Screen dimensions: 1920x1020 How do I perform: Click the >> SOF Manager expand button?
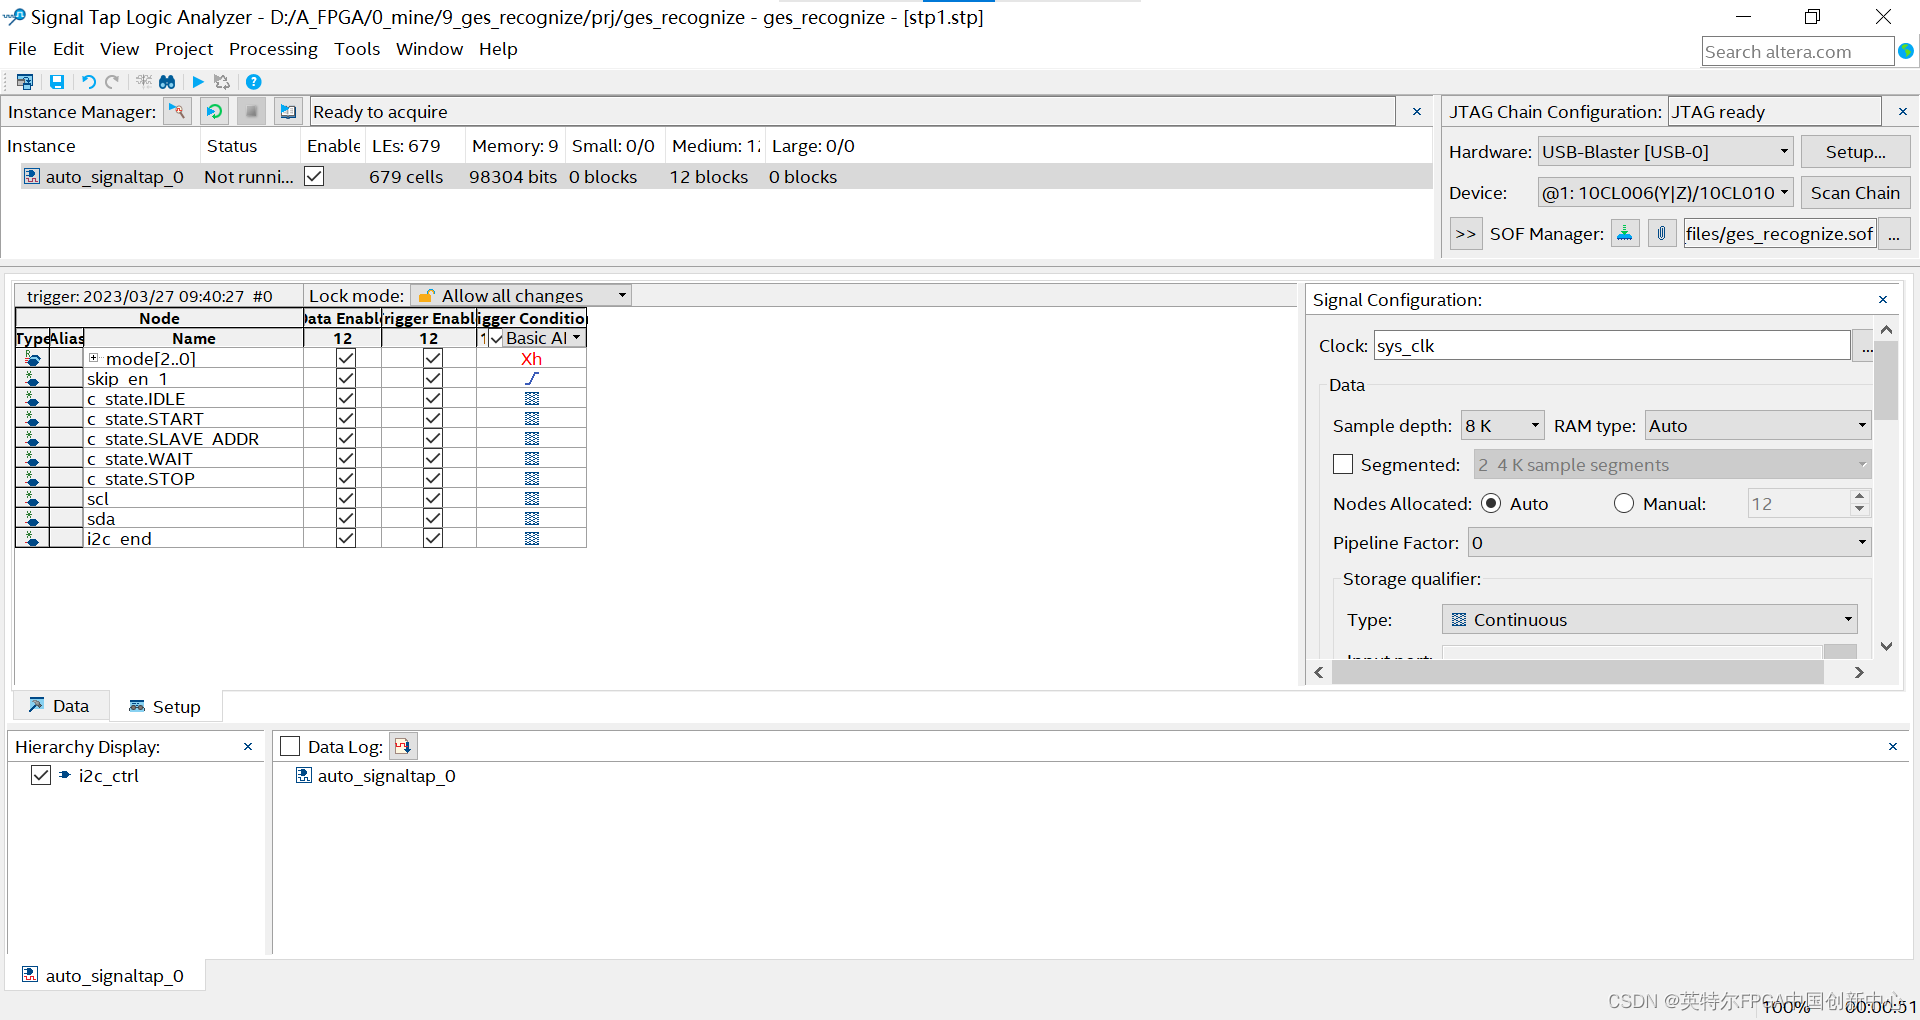click(x=1466, y=233)
